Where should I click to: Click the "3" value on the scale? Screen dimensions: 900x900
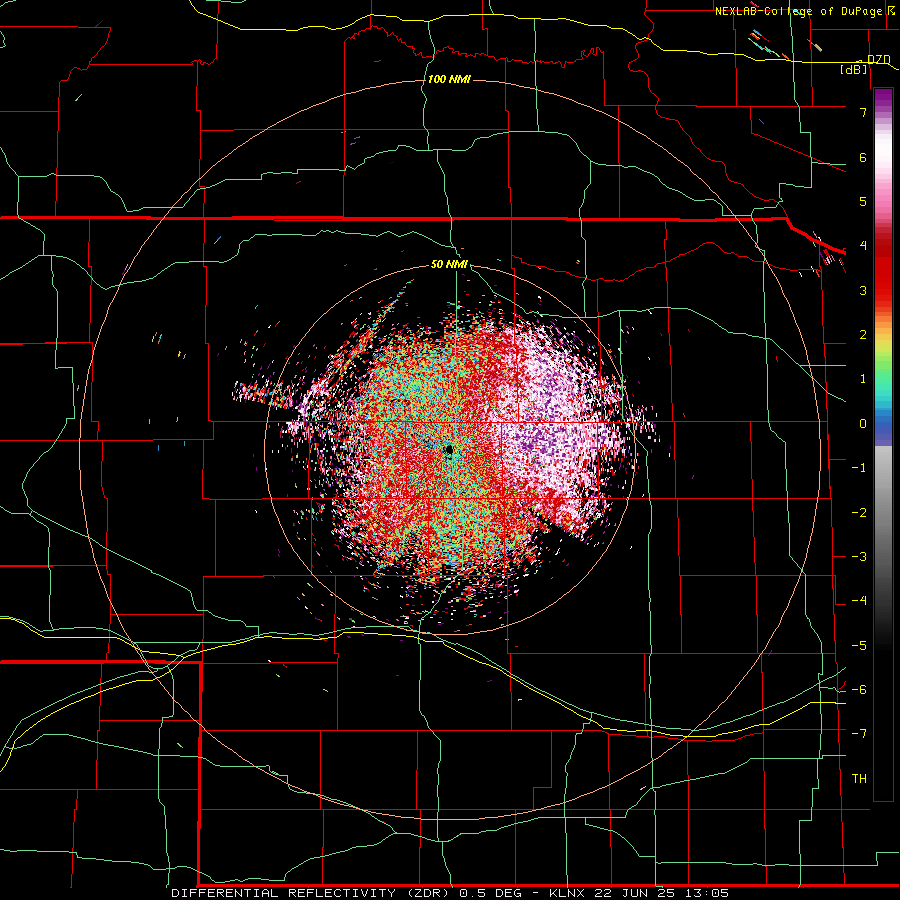pos(863,290)
